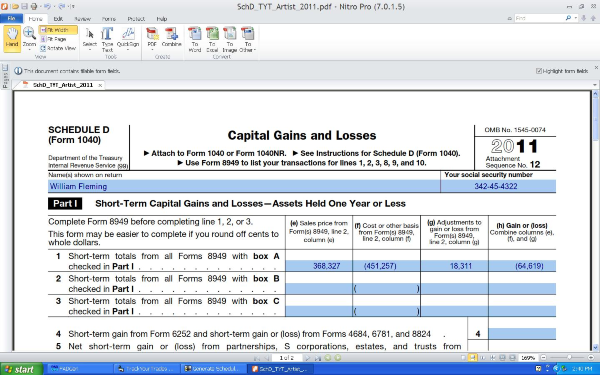This screenshot has height=375, width=600.
Task: Go to next page button
Action: (x=307, y=358)
